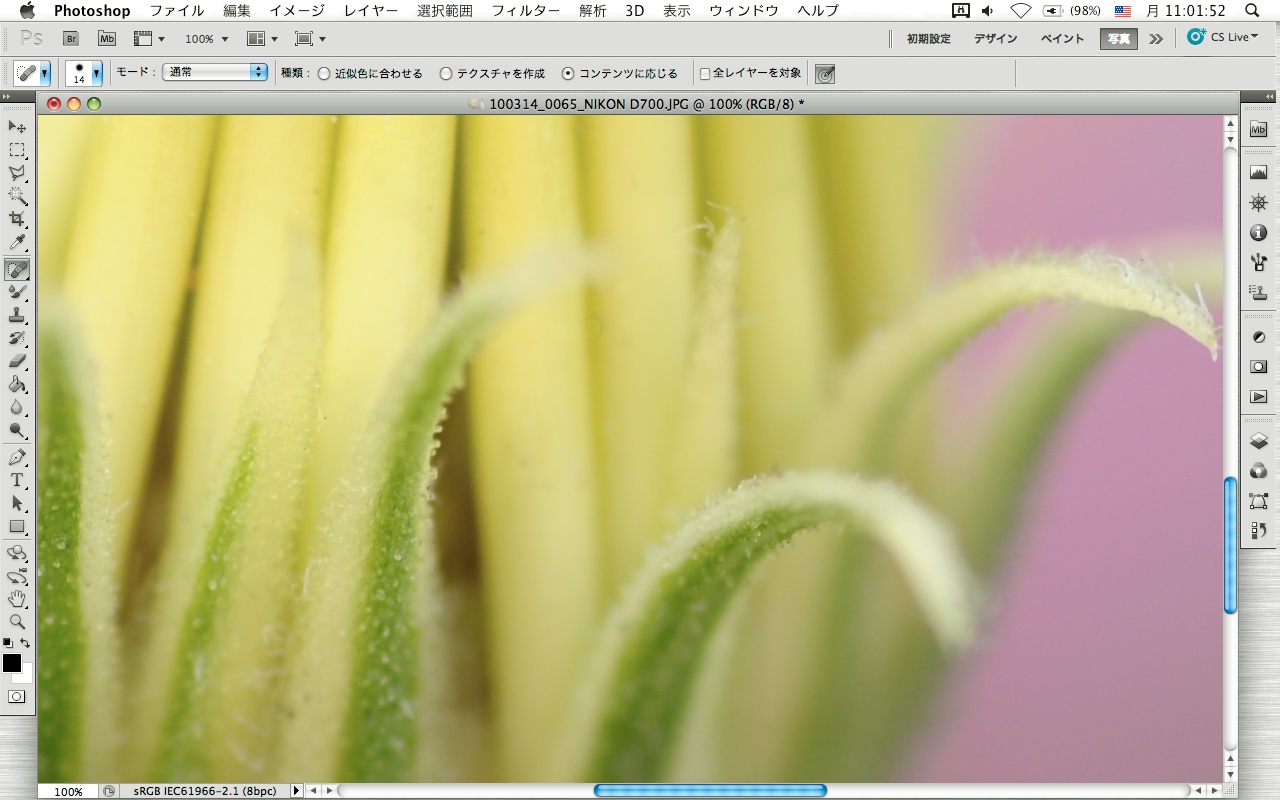Switch to the ペイント workspace
This screenshot has width=1280, height=800.
tap(1062, 39)
